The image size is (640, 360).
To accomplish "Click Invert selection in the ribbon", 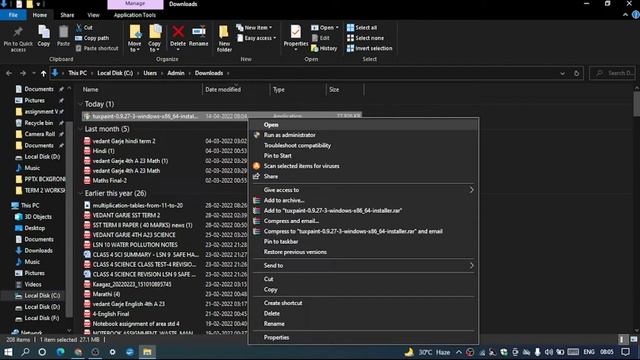I will click(369, 48).
